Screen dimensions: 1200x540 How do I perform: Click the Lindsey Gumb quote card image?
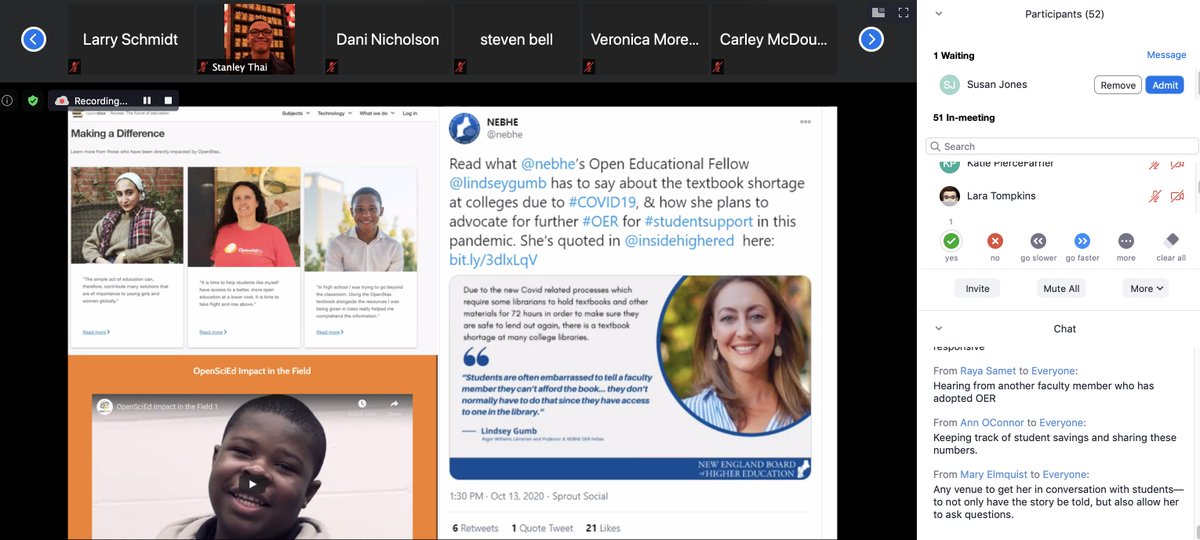pos(630,377)
